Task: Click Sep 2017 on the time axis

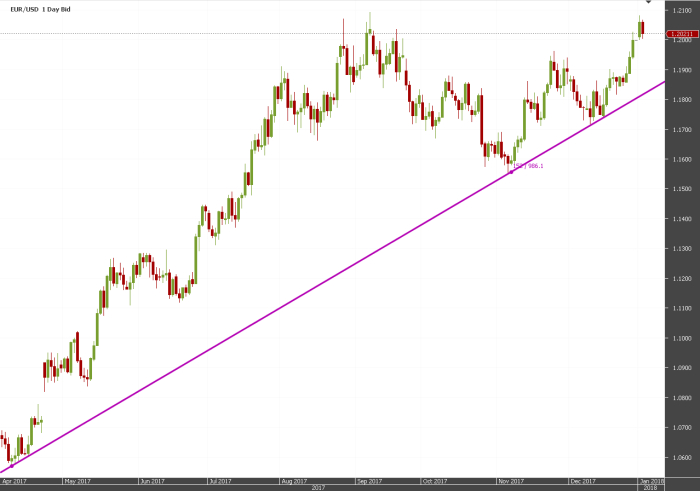Action: point(369,481)
